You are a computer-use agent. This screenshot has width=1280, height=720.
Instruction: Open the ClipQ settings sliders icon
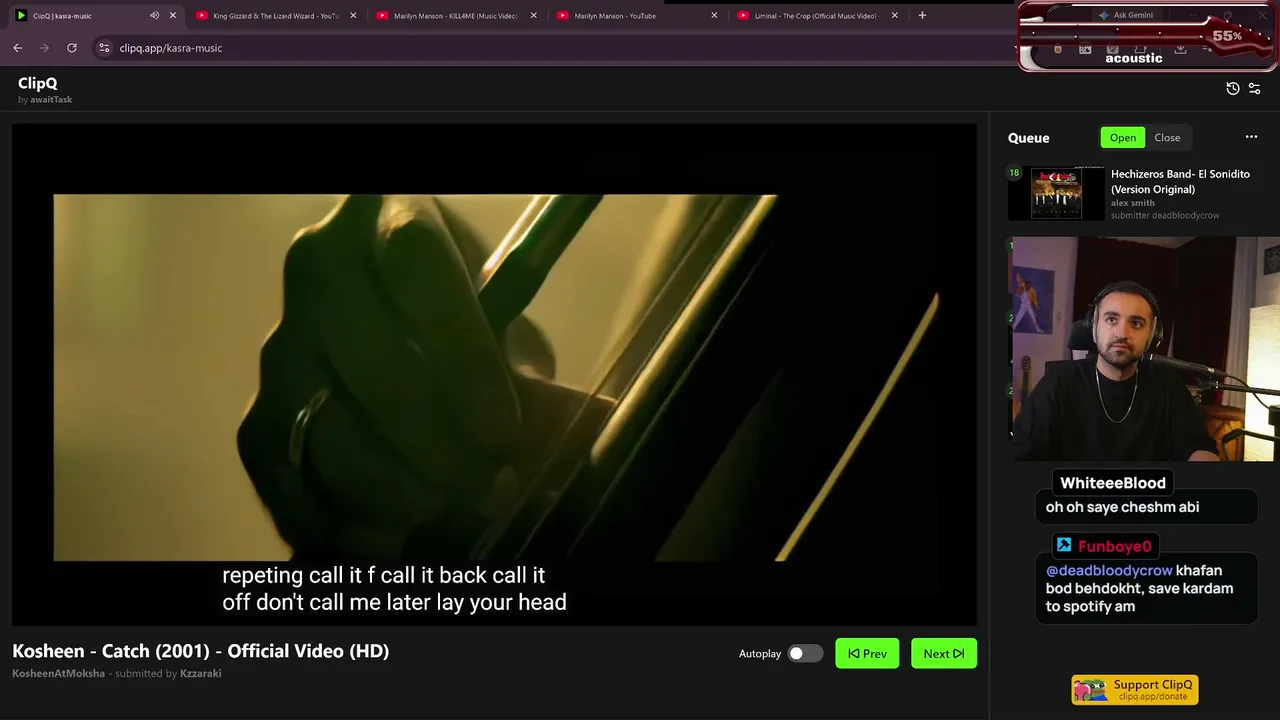1255,89
